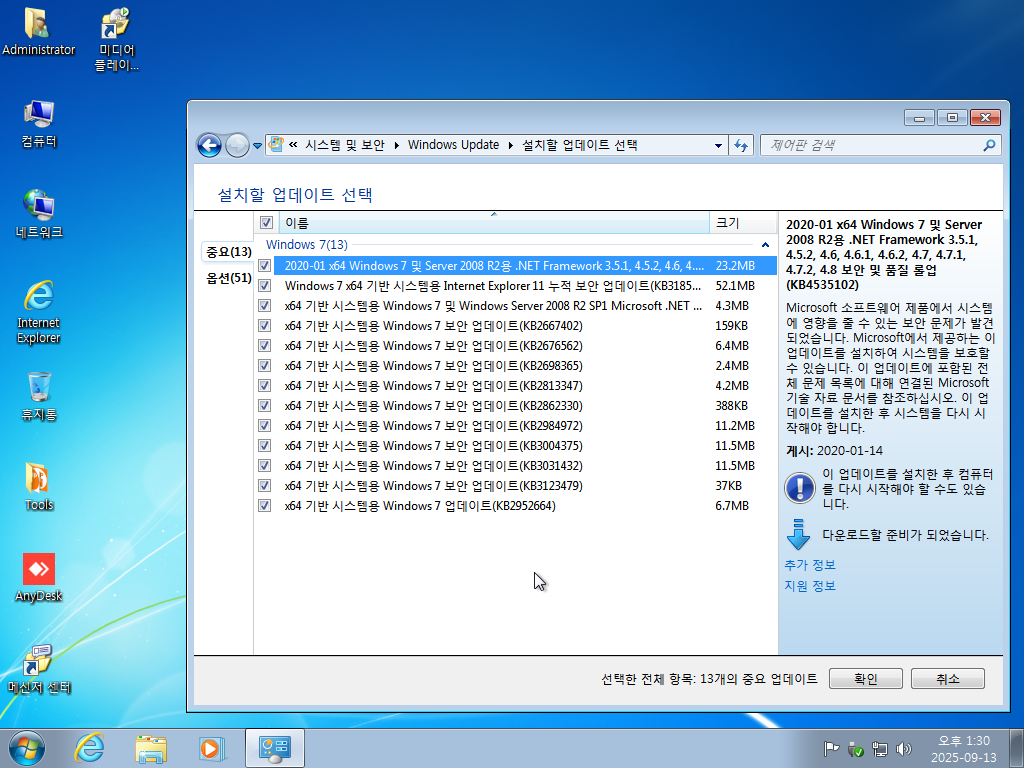Open the address bar history dropdown

coord(718,145)
